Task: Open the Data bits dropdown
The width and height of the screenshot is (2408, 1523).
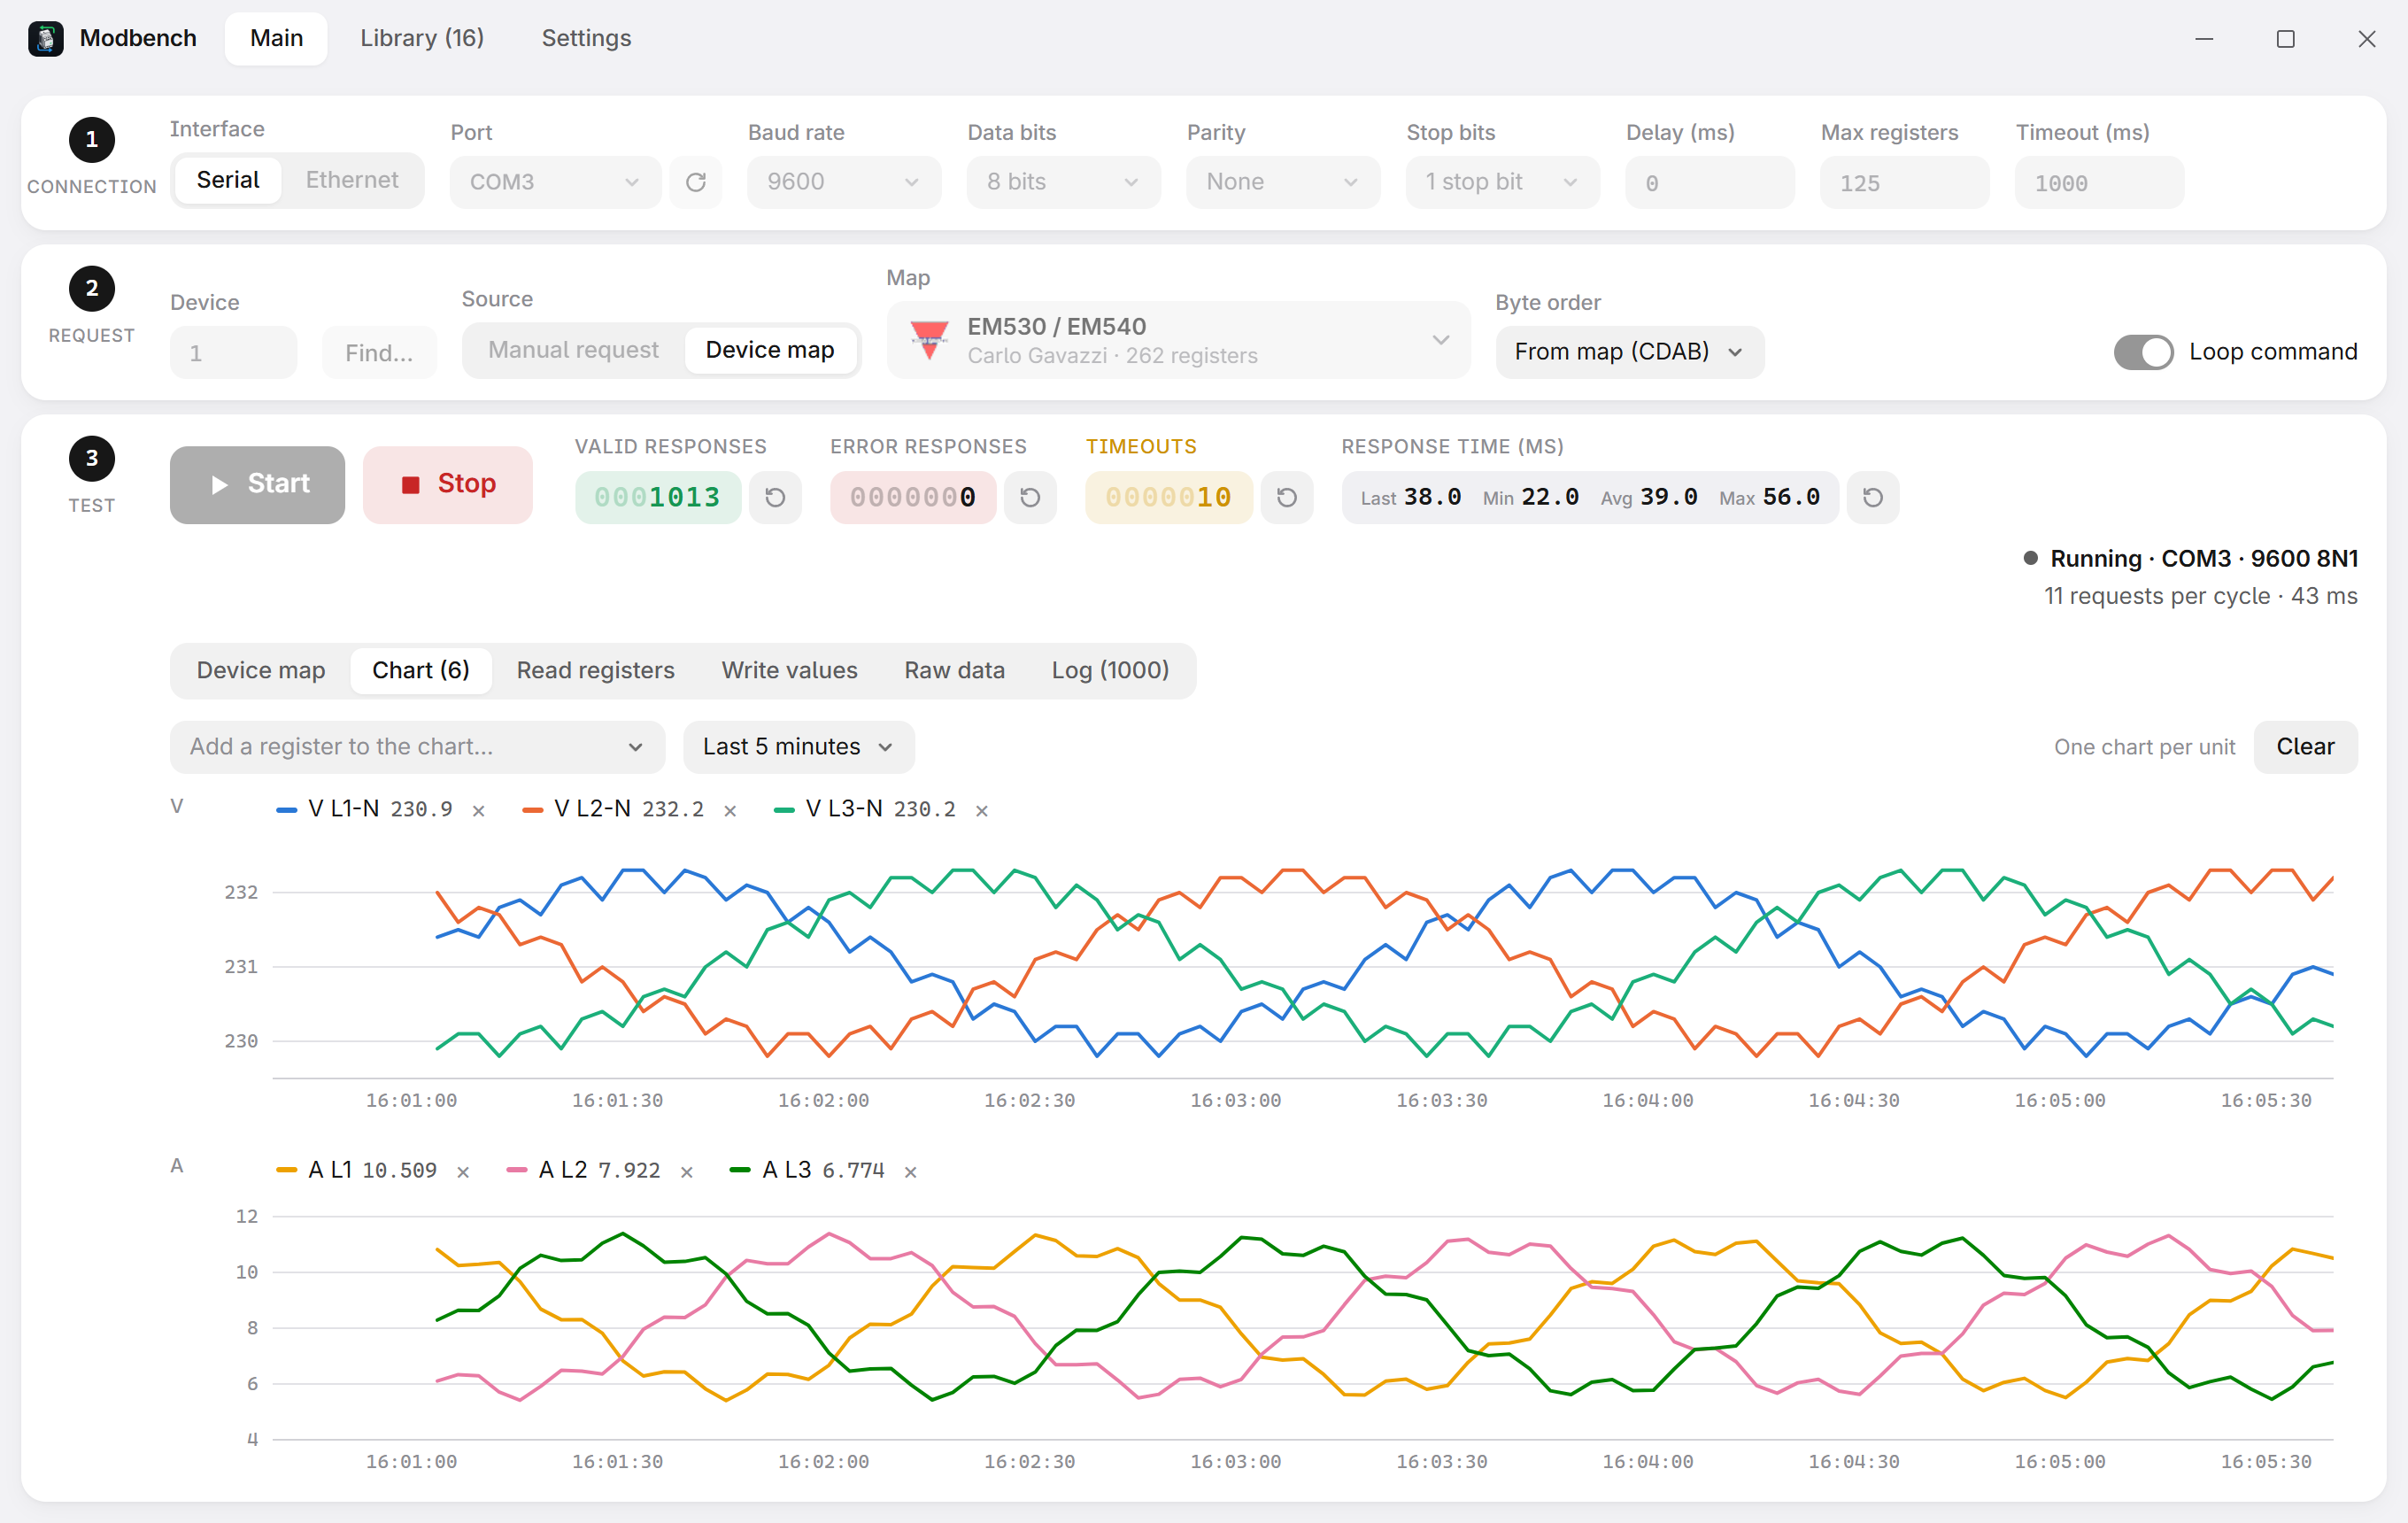Action: (x=1063, y=182)
